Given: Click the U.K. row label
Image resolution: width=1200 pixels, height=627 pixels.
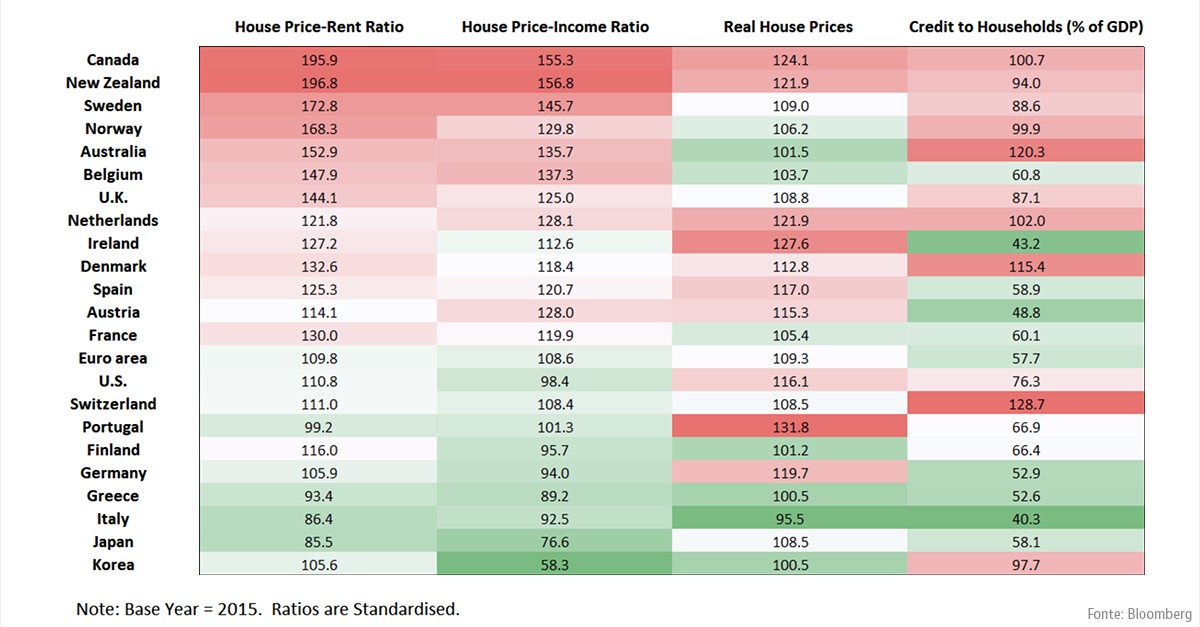Looking at the screenshot, I should 113,198.
